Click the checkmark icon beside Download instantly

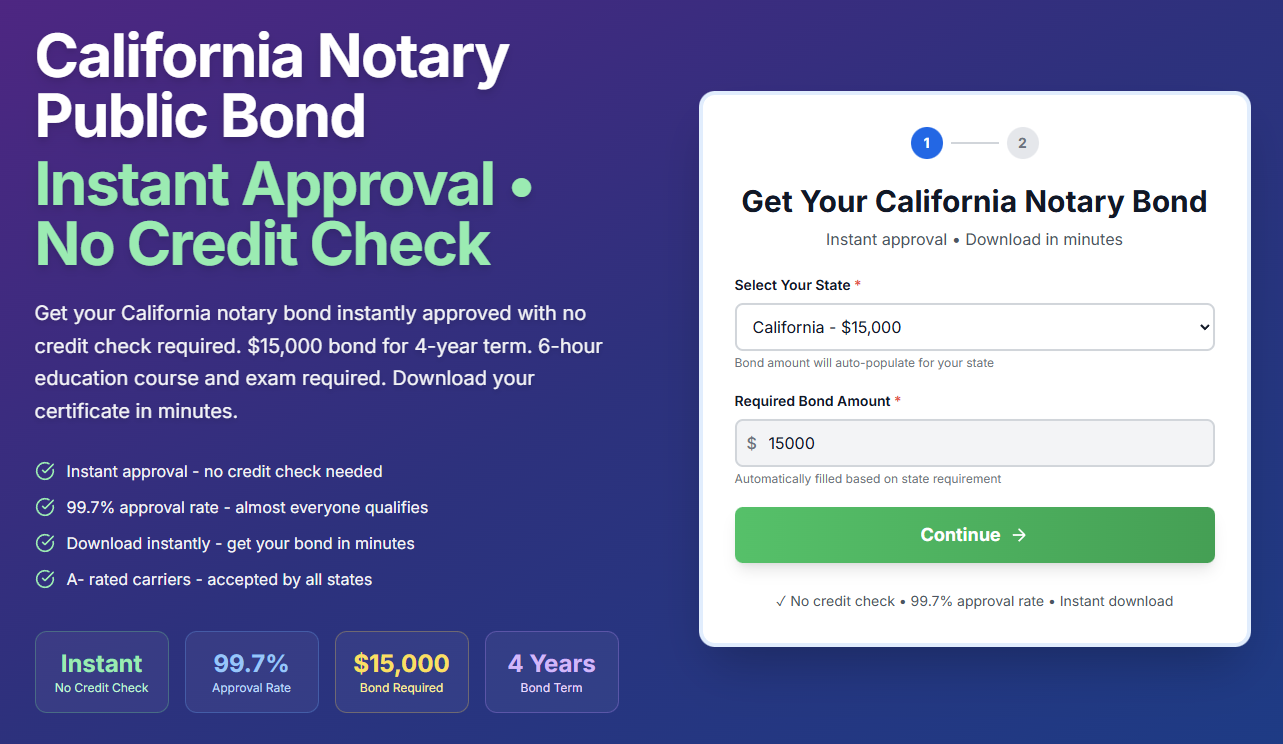45,543
